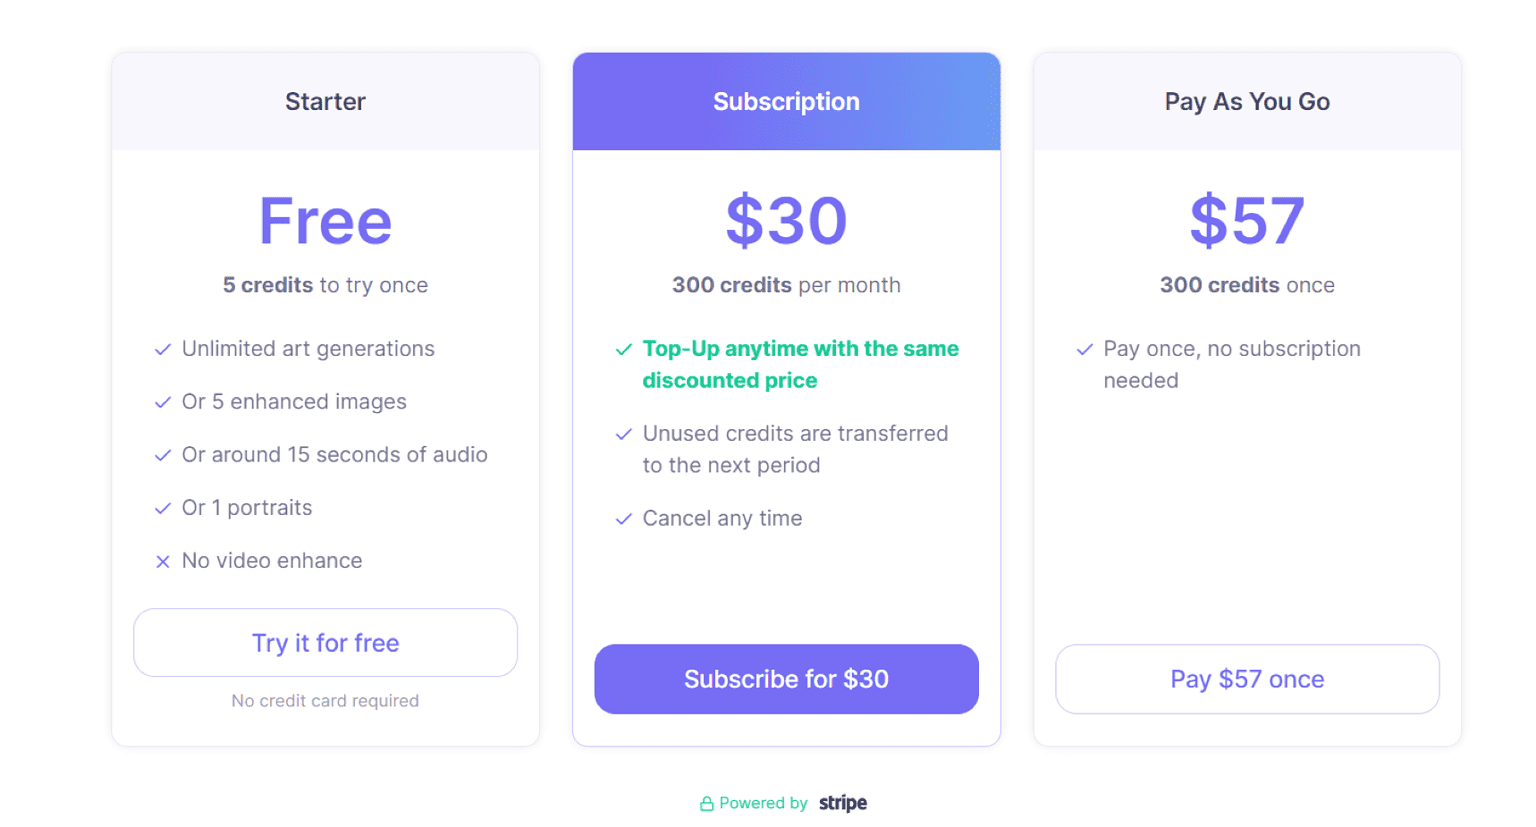Click the Top-Up anytime discounted price text

(x=800, y=365)
